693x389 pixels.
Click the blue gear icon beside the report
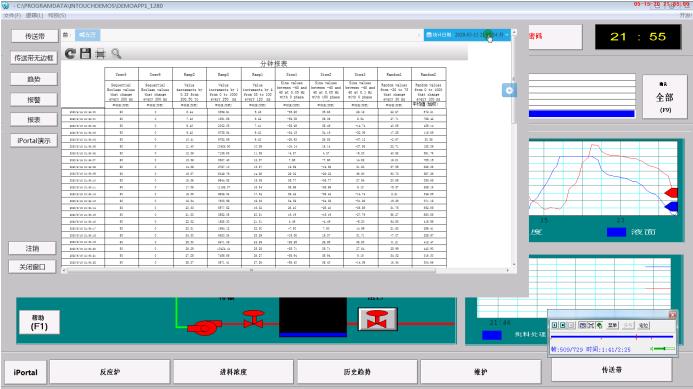[509, 90]
